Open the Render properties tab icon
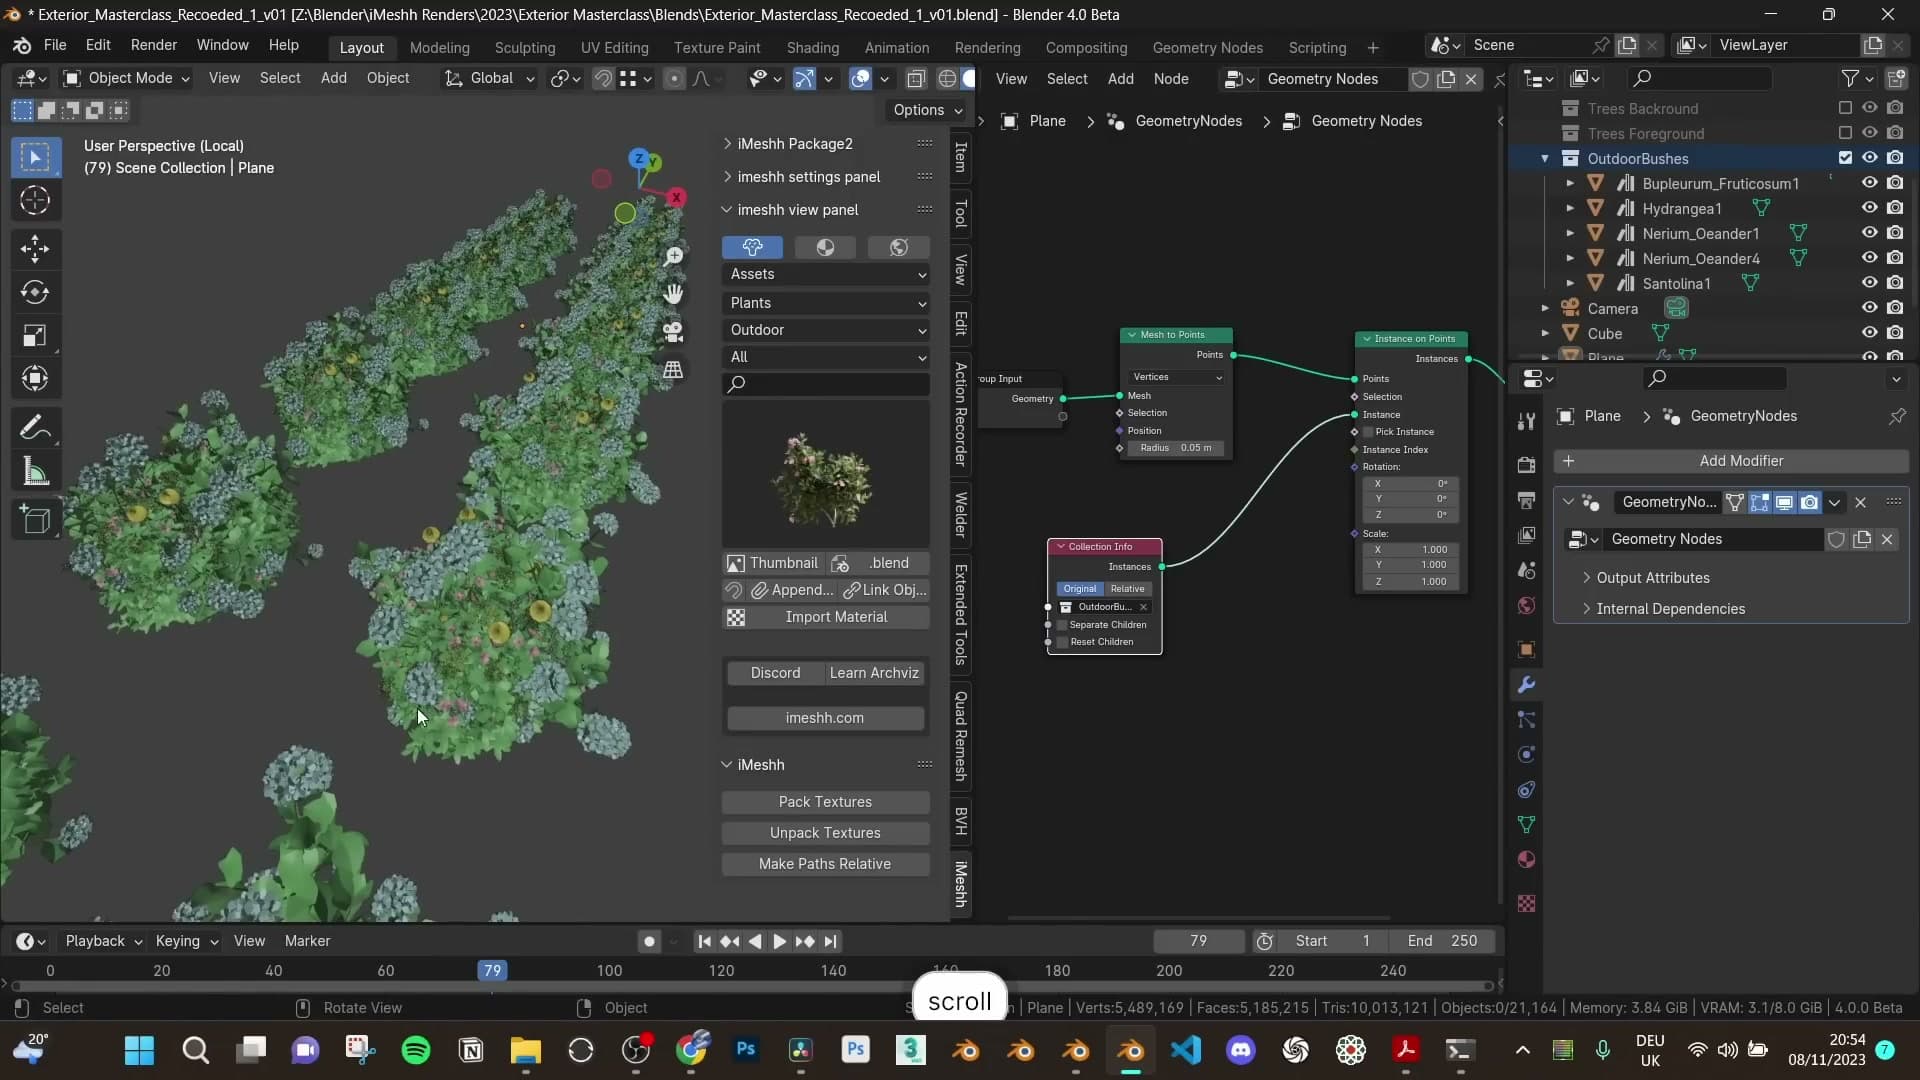 coord(1526,465)
